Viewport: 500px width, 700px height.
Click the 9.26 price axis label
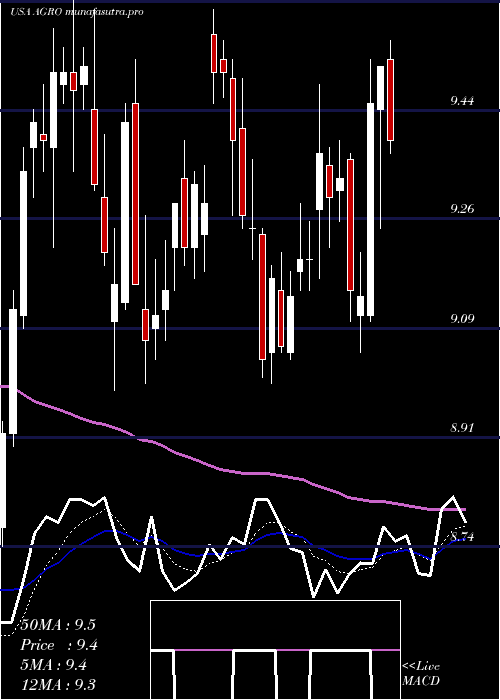(462, 209)
